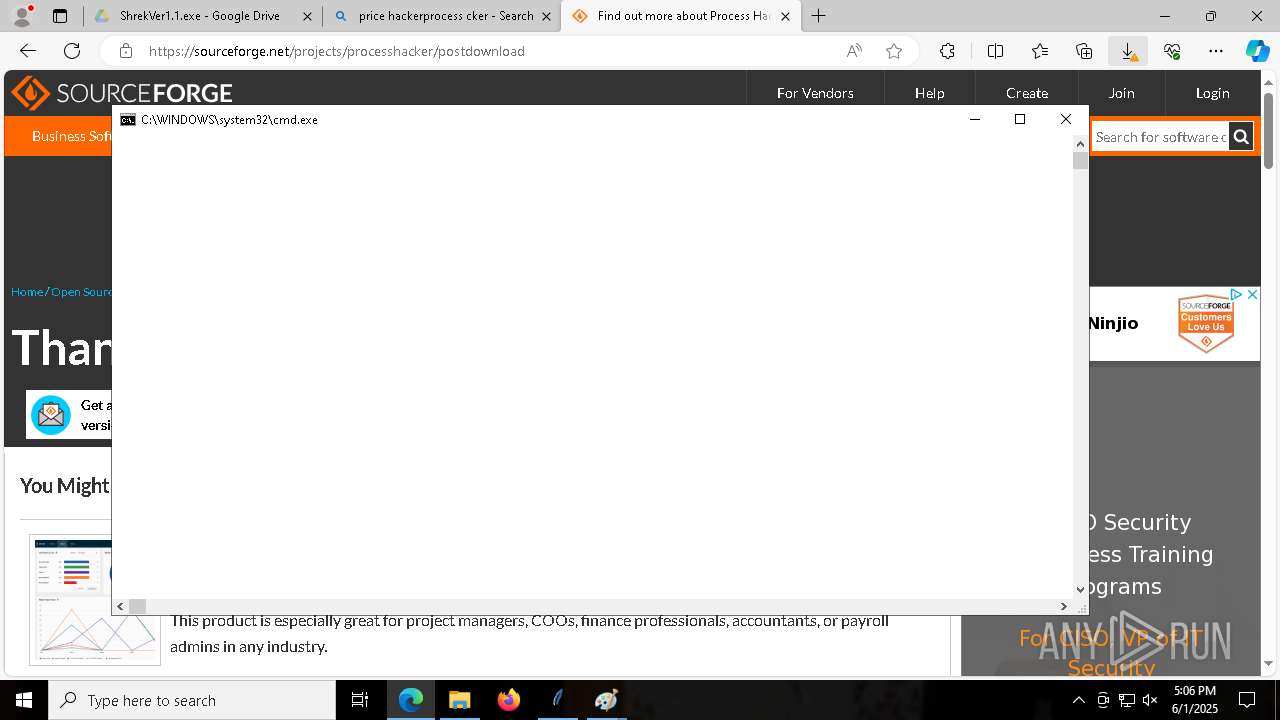Focus the Search for software field
Viewport: 1280px width, 720px height.
point(1160,137)
